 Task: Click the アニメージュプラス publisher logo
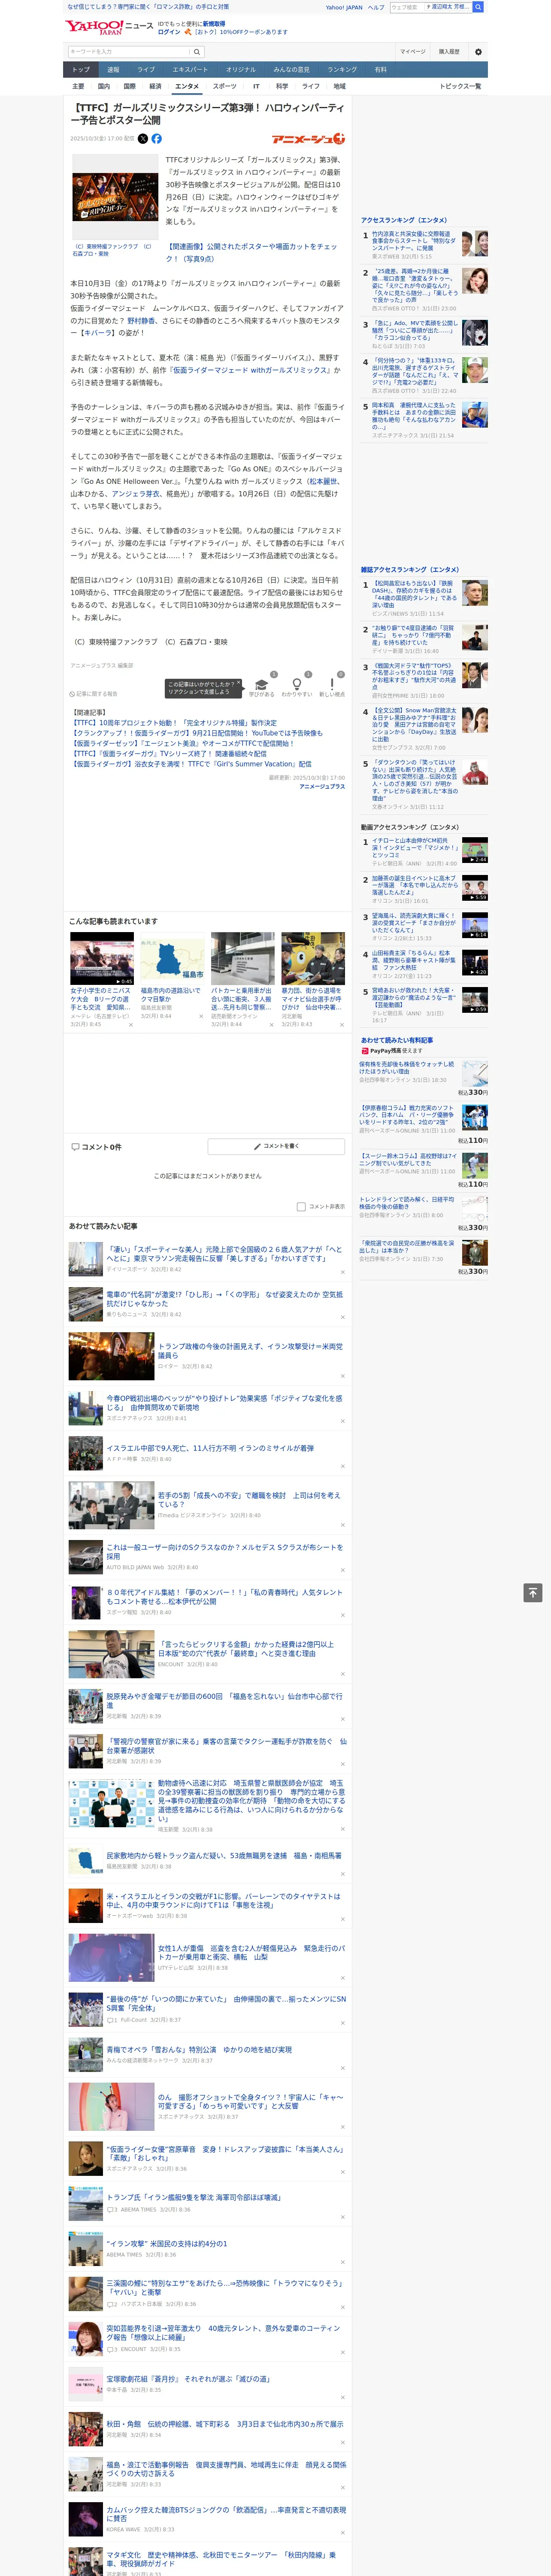click(x=308, y=139)
